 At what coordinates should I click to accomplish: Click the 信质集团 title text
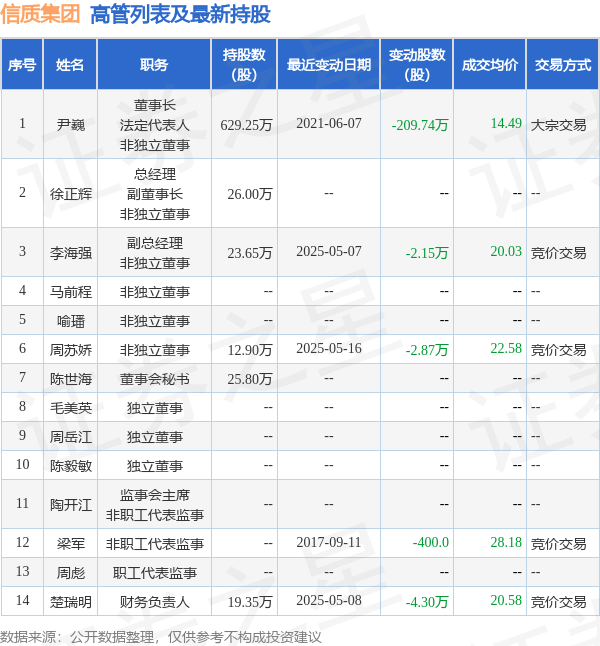point(40,14)
